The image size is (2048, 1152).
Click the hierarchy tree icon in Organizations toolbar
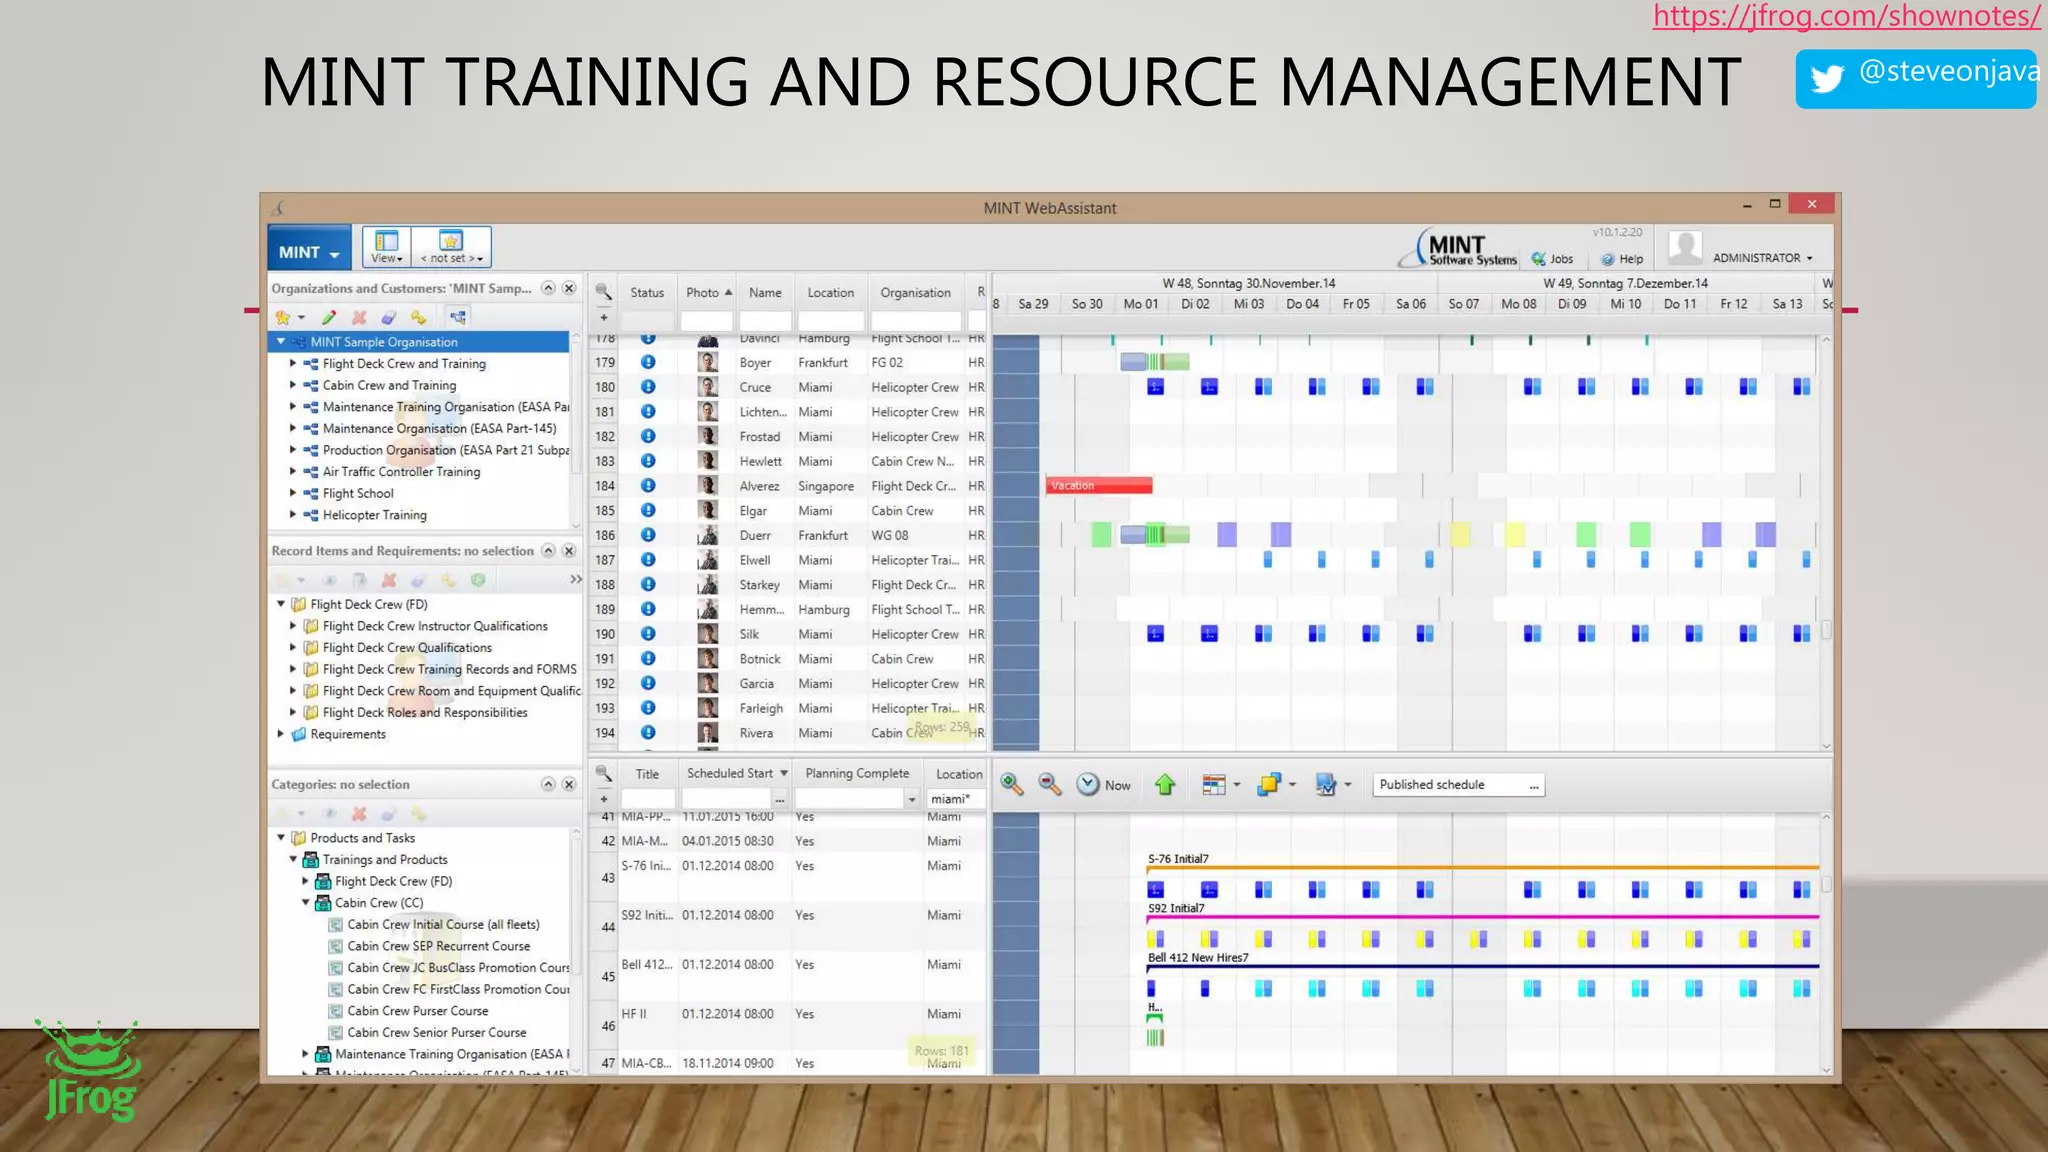(458, 317)
